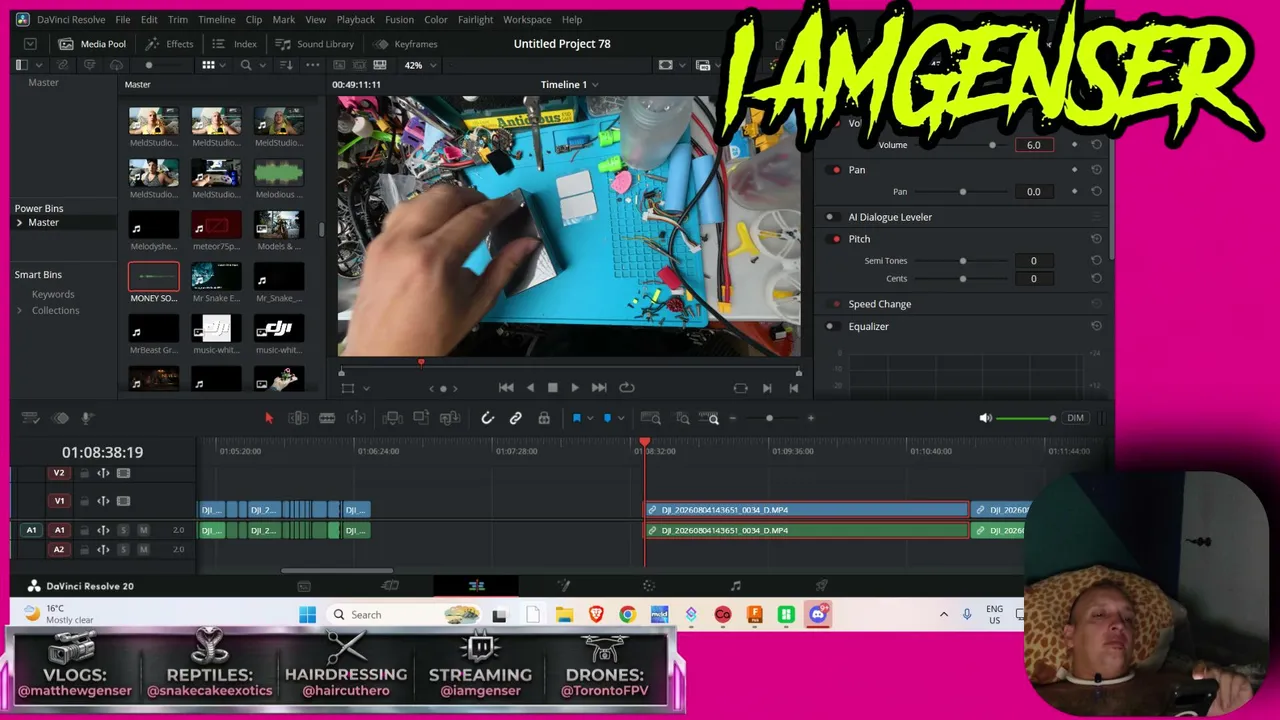Open the 42% viewer zoom dropdown
Screen dimensions: 1280x720
click(x=420, y=65)
